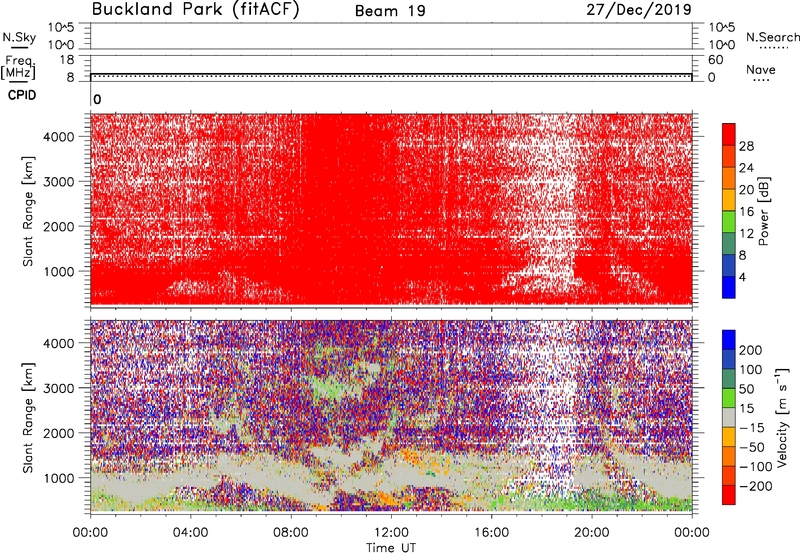Click the '[MHz]' unit label

point(18,73)
